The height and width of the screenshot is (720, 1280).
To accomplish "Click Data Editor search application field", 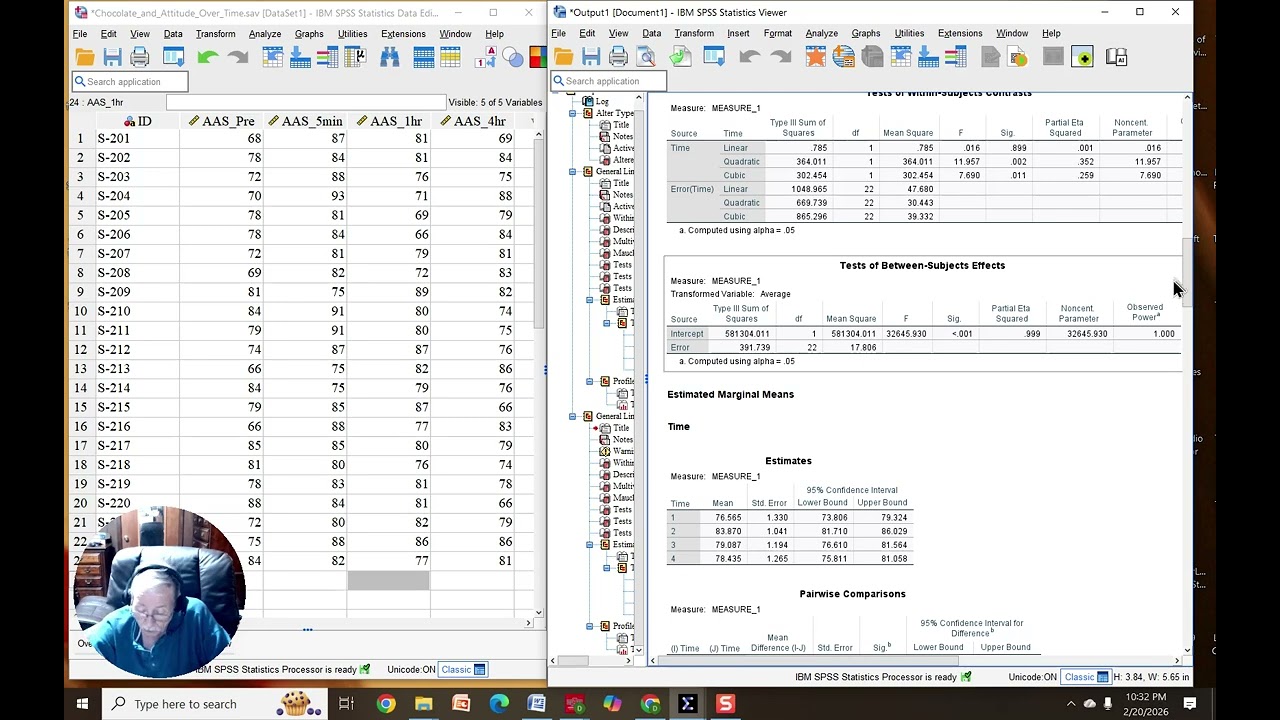I will coord(130,82).
